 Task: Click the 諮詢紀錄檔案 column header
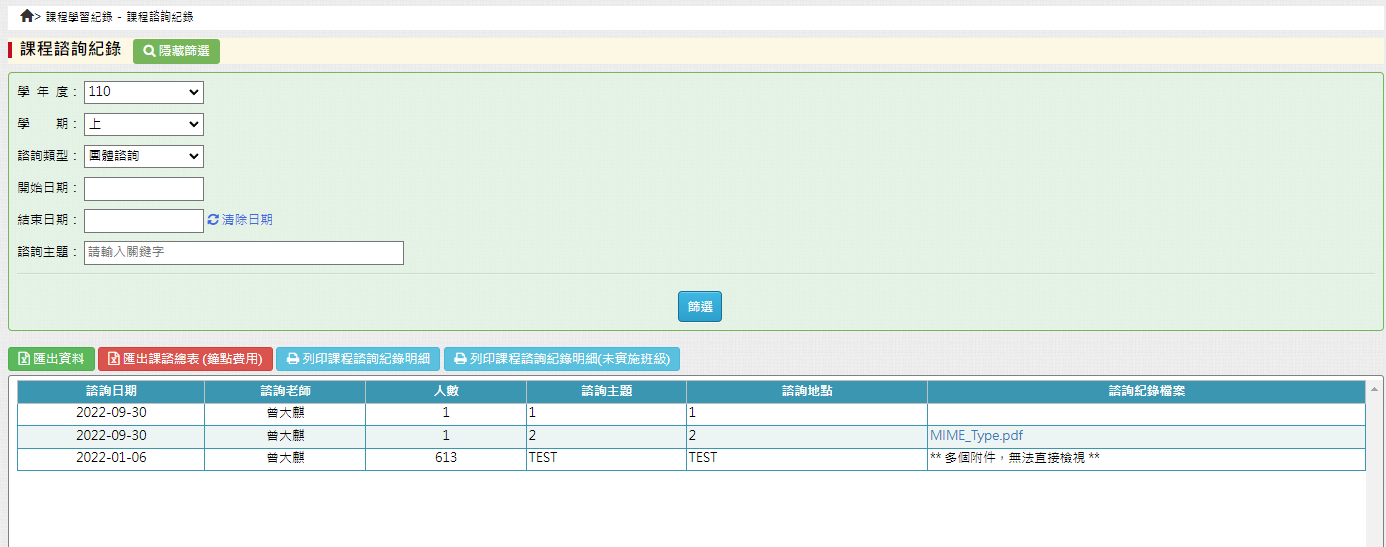pyautogui.click(x=1146, y=391)
